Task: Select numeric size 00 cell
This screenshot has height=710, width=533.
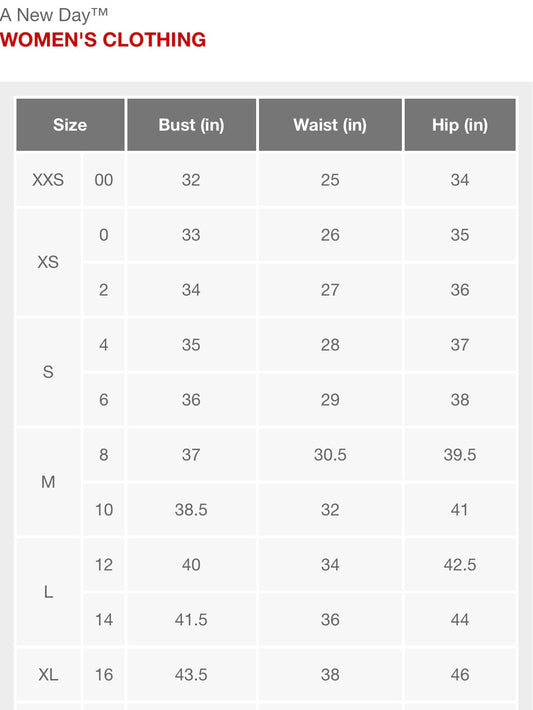Action: [x=104, y=180]
